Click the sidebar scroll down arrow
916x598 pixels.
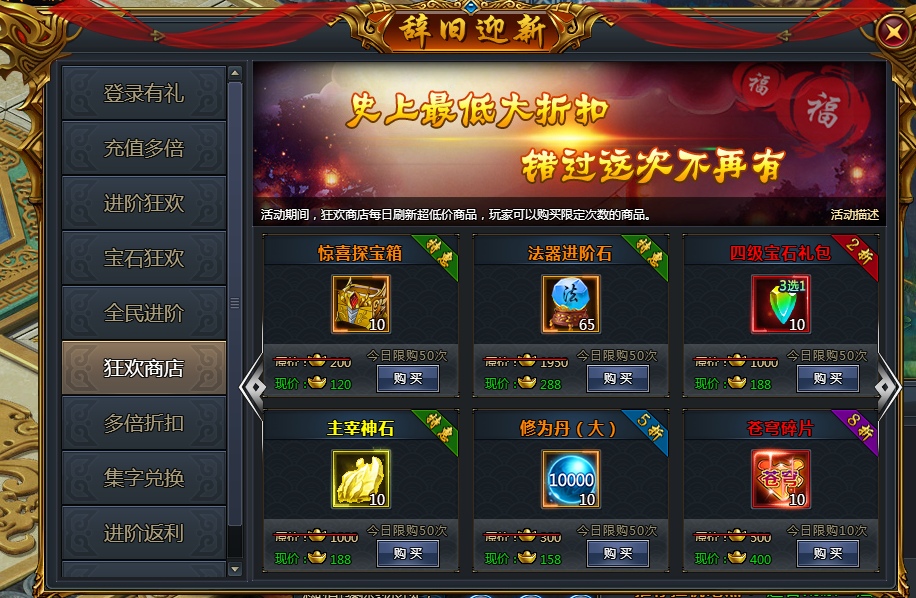point(235,569)
